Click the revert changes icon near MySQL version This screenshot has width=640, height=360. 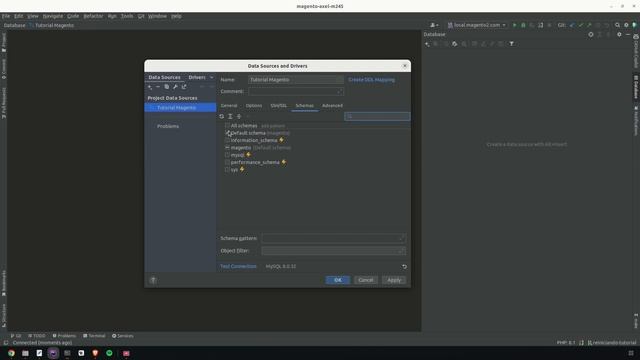click(x=404, y=267)
